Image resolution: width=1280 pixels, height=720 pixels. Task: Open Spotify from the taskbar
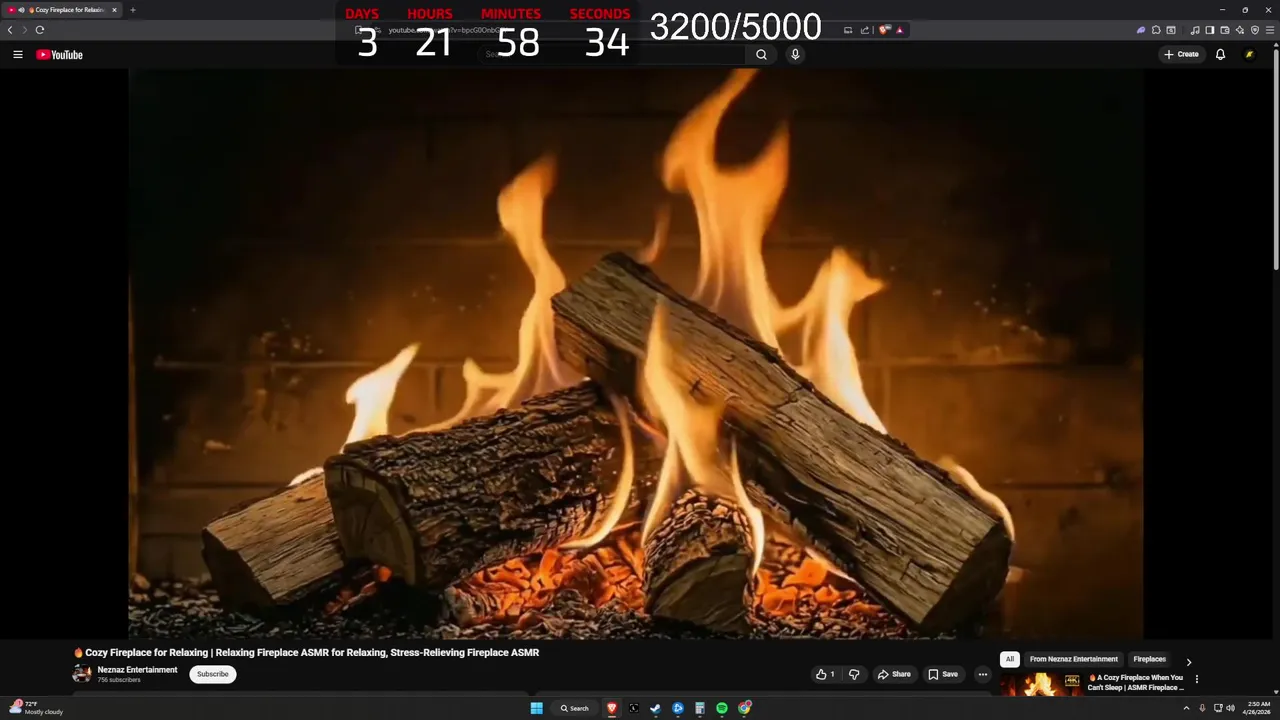click(722, 708)
